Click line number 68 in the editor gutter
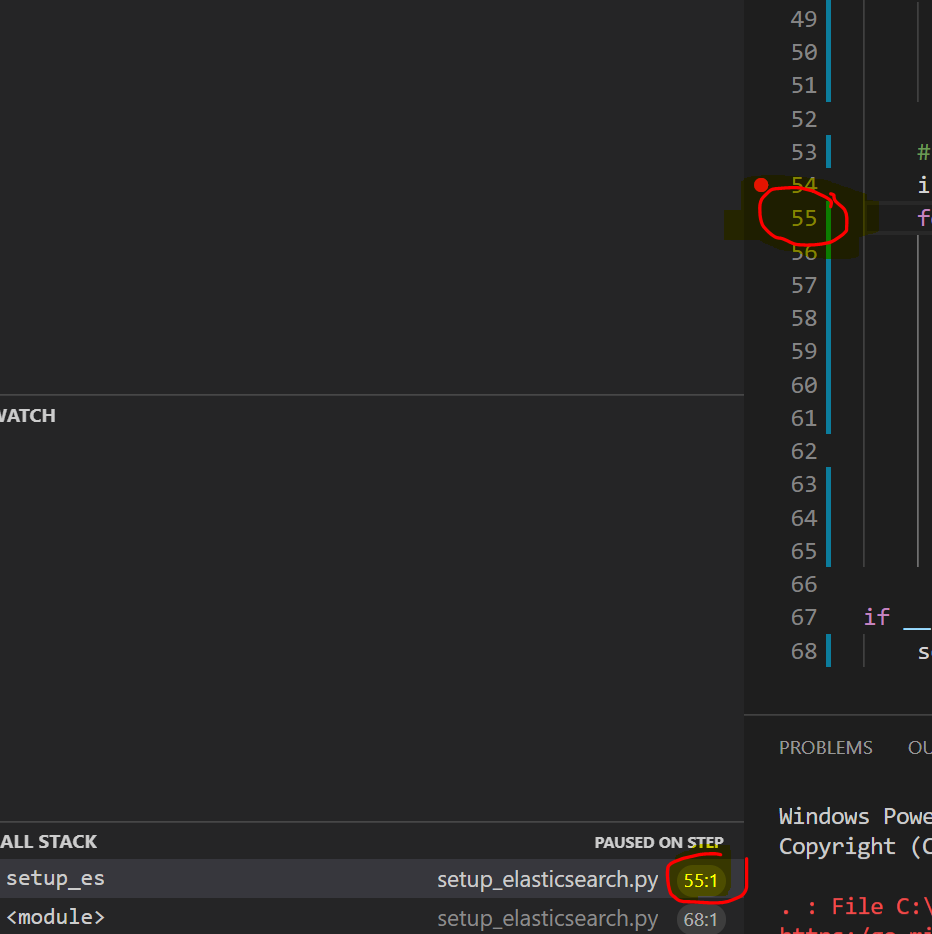 click(804, 650)
